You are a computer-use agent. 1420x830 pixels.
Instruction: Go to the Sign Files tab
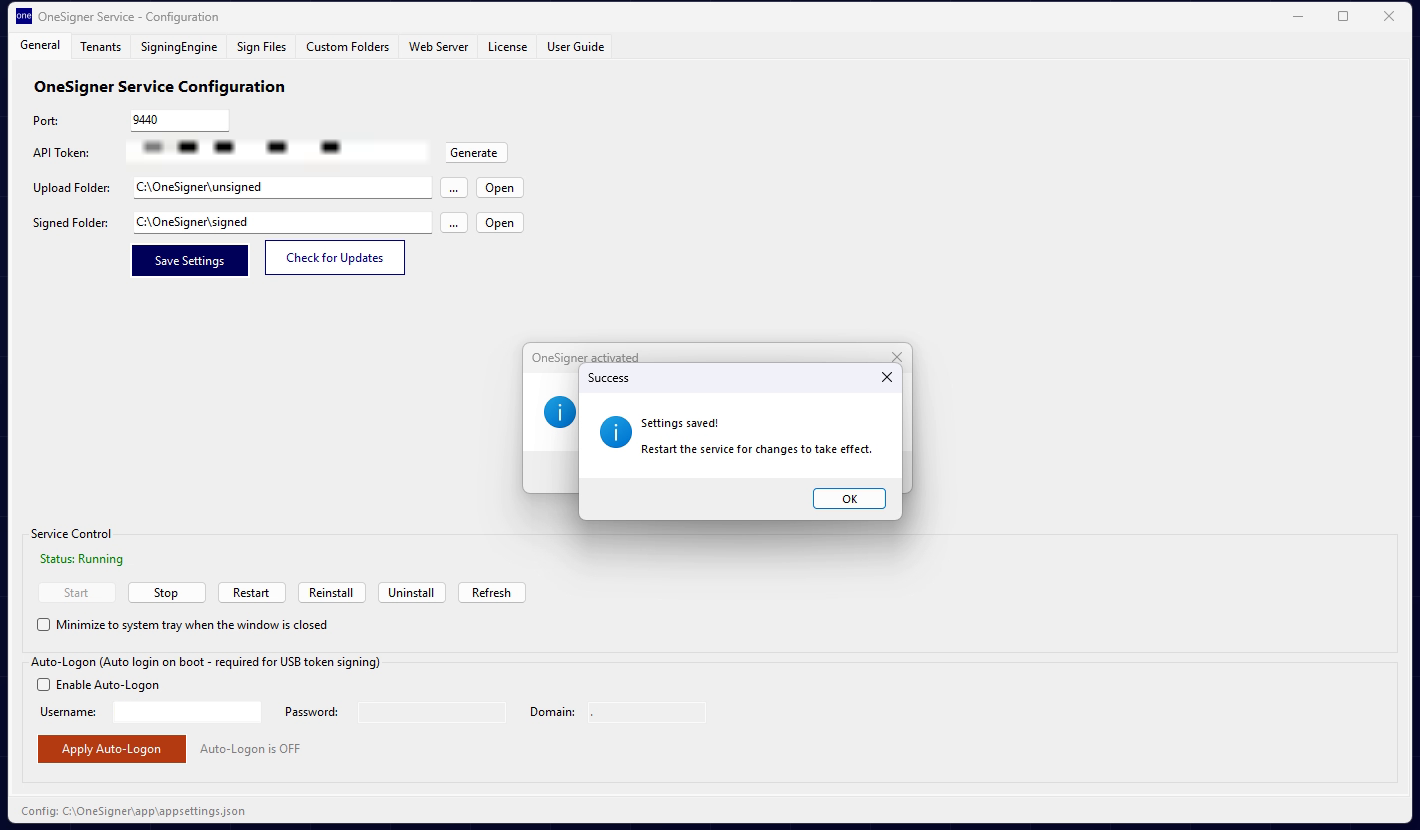pos(261,46)
